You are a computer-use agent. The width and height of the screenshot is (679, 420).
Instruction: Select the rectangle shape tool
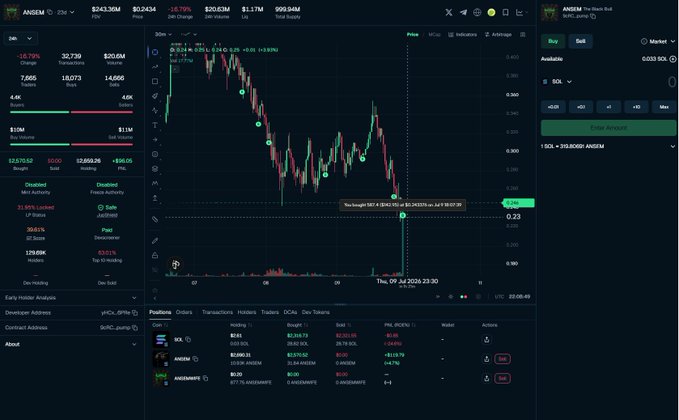pyautogui.click(x=155, y=81)
